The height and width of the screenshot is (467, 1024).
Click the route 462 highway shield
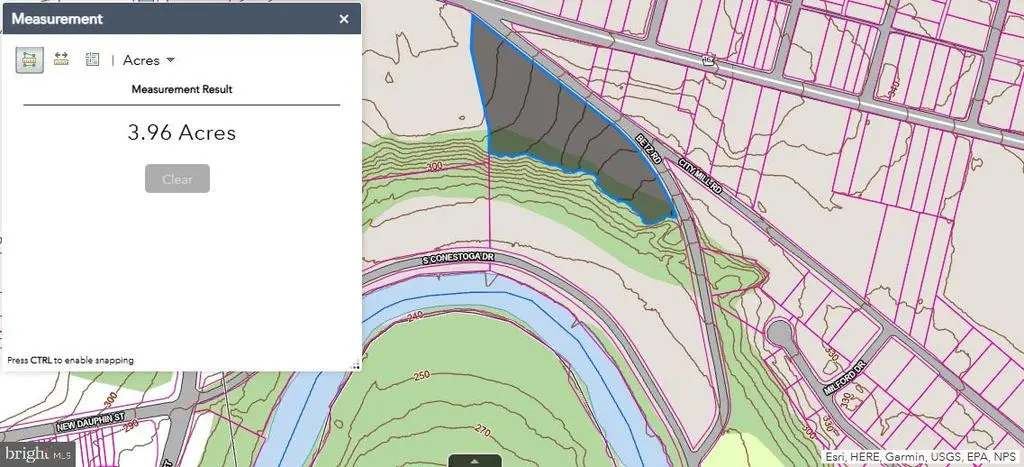tap(709, 63)
